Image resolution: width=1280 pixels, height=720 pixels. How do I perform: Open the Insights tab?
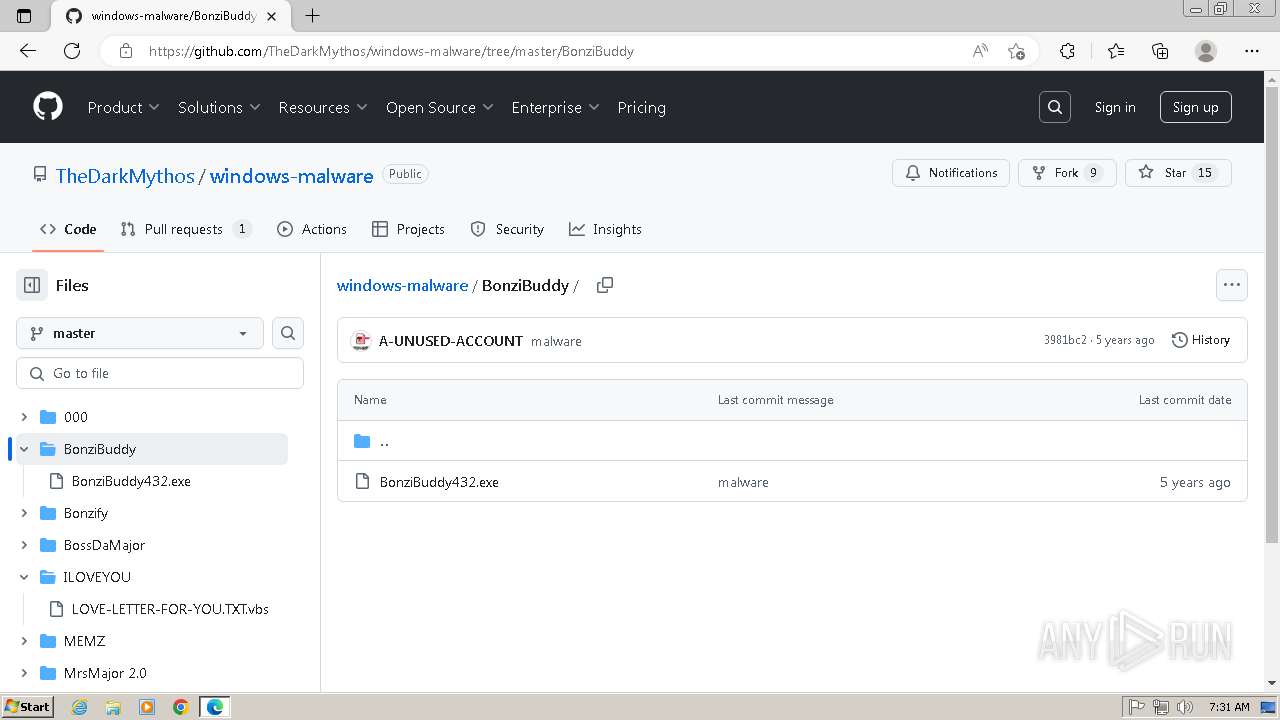coord(605,229)
